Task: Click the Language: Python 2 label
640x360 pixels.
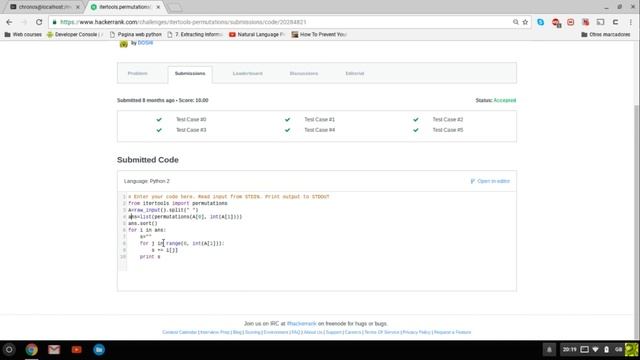Action: [x=147, y=181]
